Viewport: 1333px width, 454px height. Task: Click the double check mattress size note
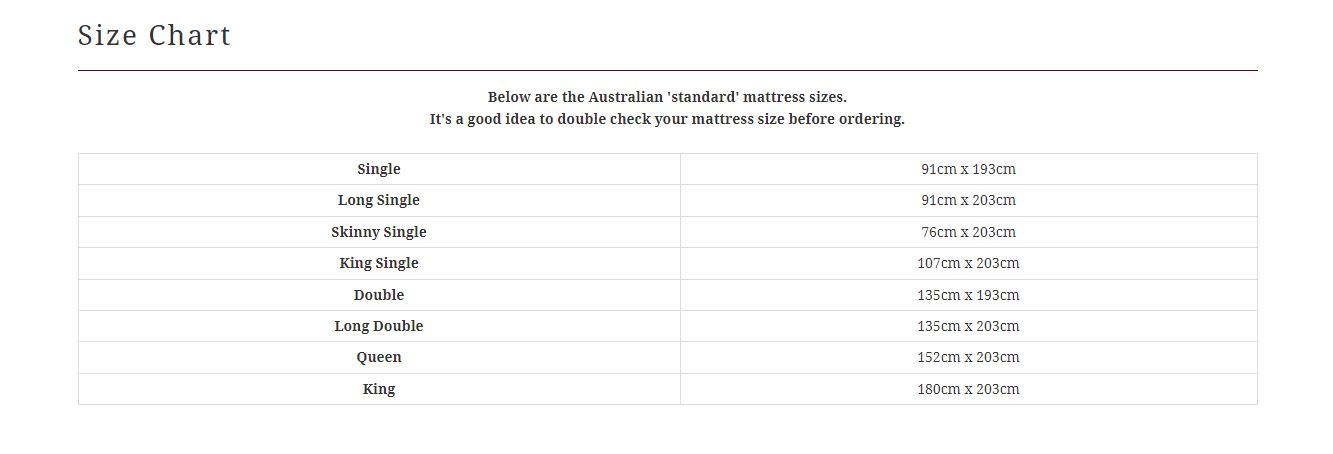[667, 119]
